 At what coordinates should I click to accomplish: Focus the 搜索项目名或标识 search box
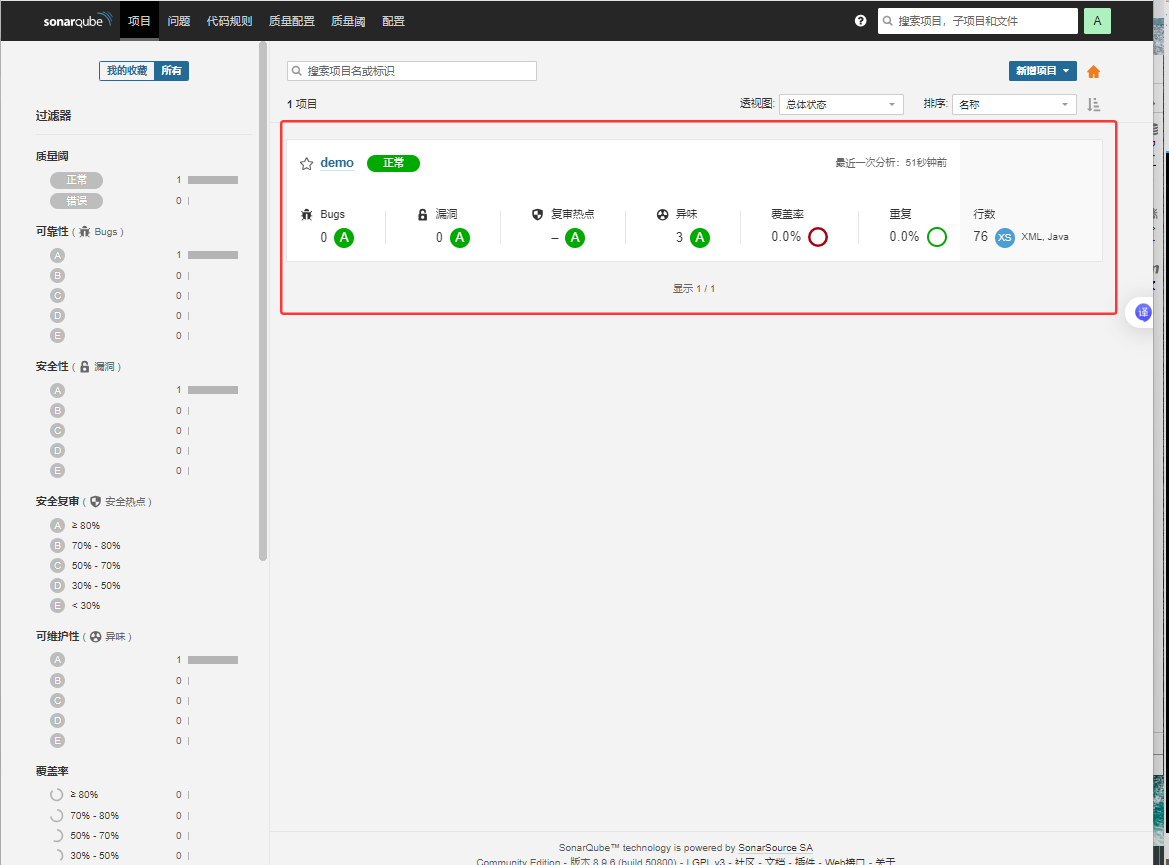point(412,71)
